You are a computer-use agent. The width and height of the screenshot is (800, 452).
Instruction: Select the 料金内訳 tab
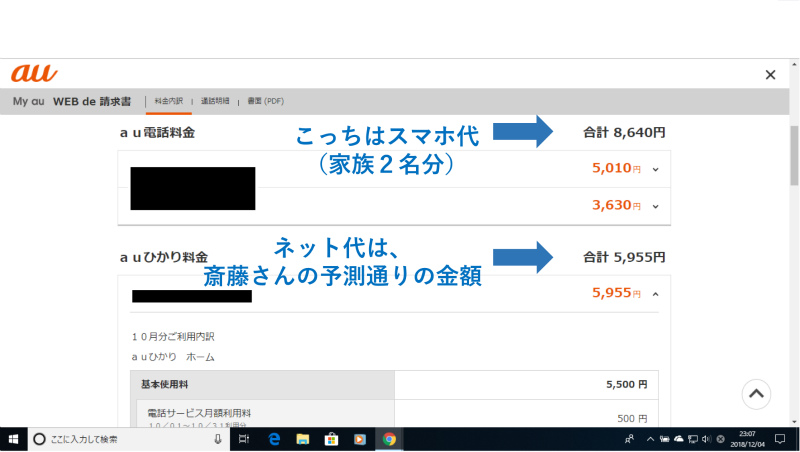[x=168, y=101]
